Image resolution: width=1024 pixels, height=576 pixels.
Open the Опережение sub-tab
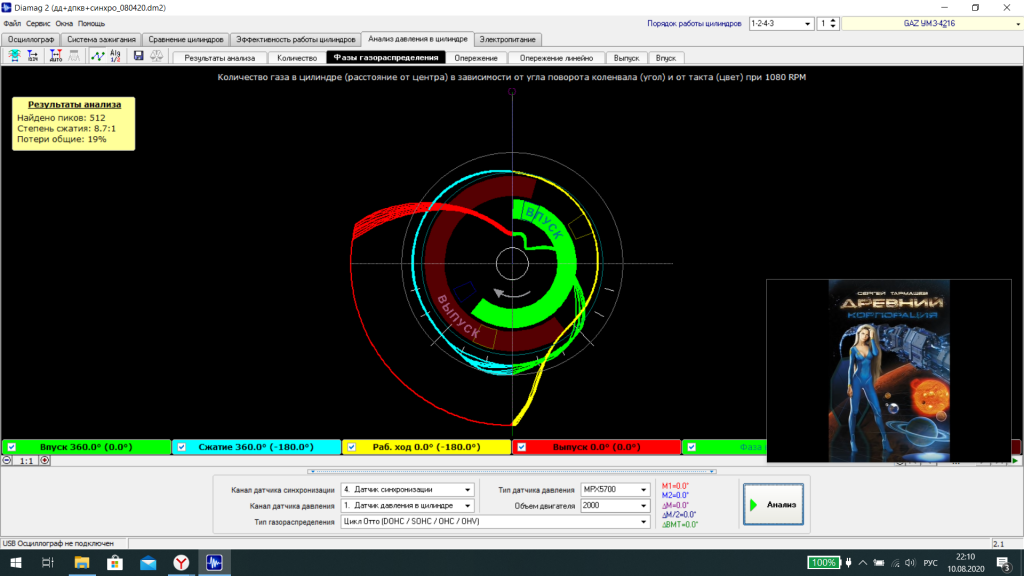(476, 58)
